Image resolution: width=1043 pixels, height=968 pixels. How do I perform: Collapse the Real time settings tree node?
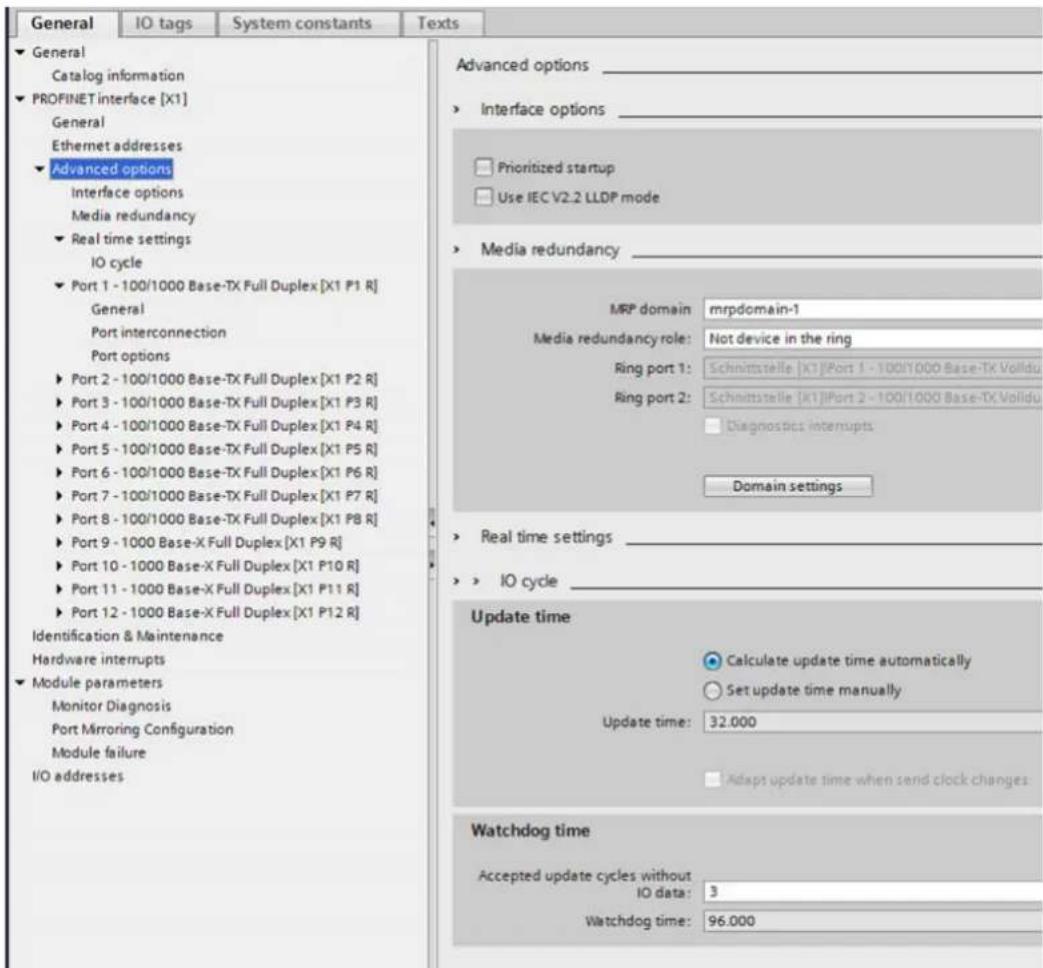point(60,239)
